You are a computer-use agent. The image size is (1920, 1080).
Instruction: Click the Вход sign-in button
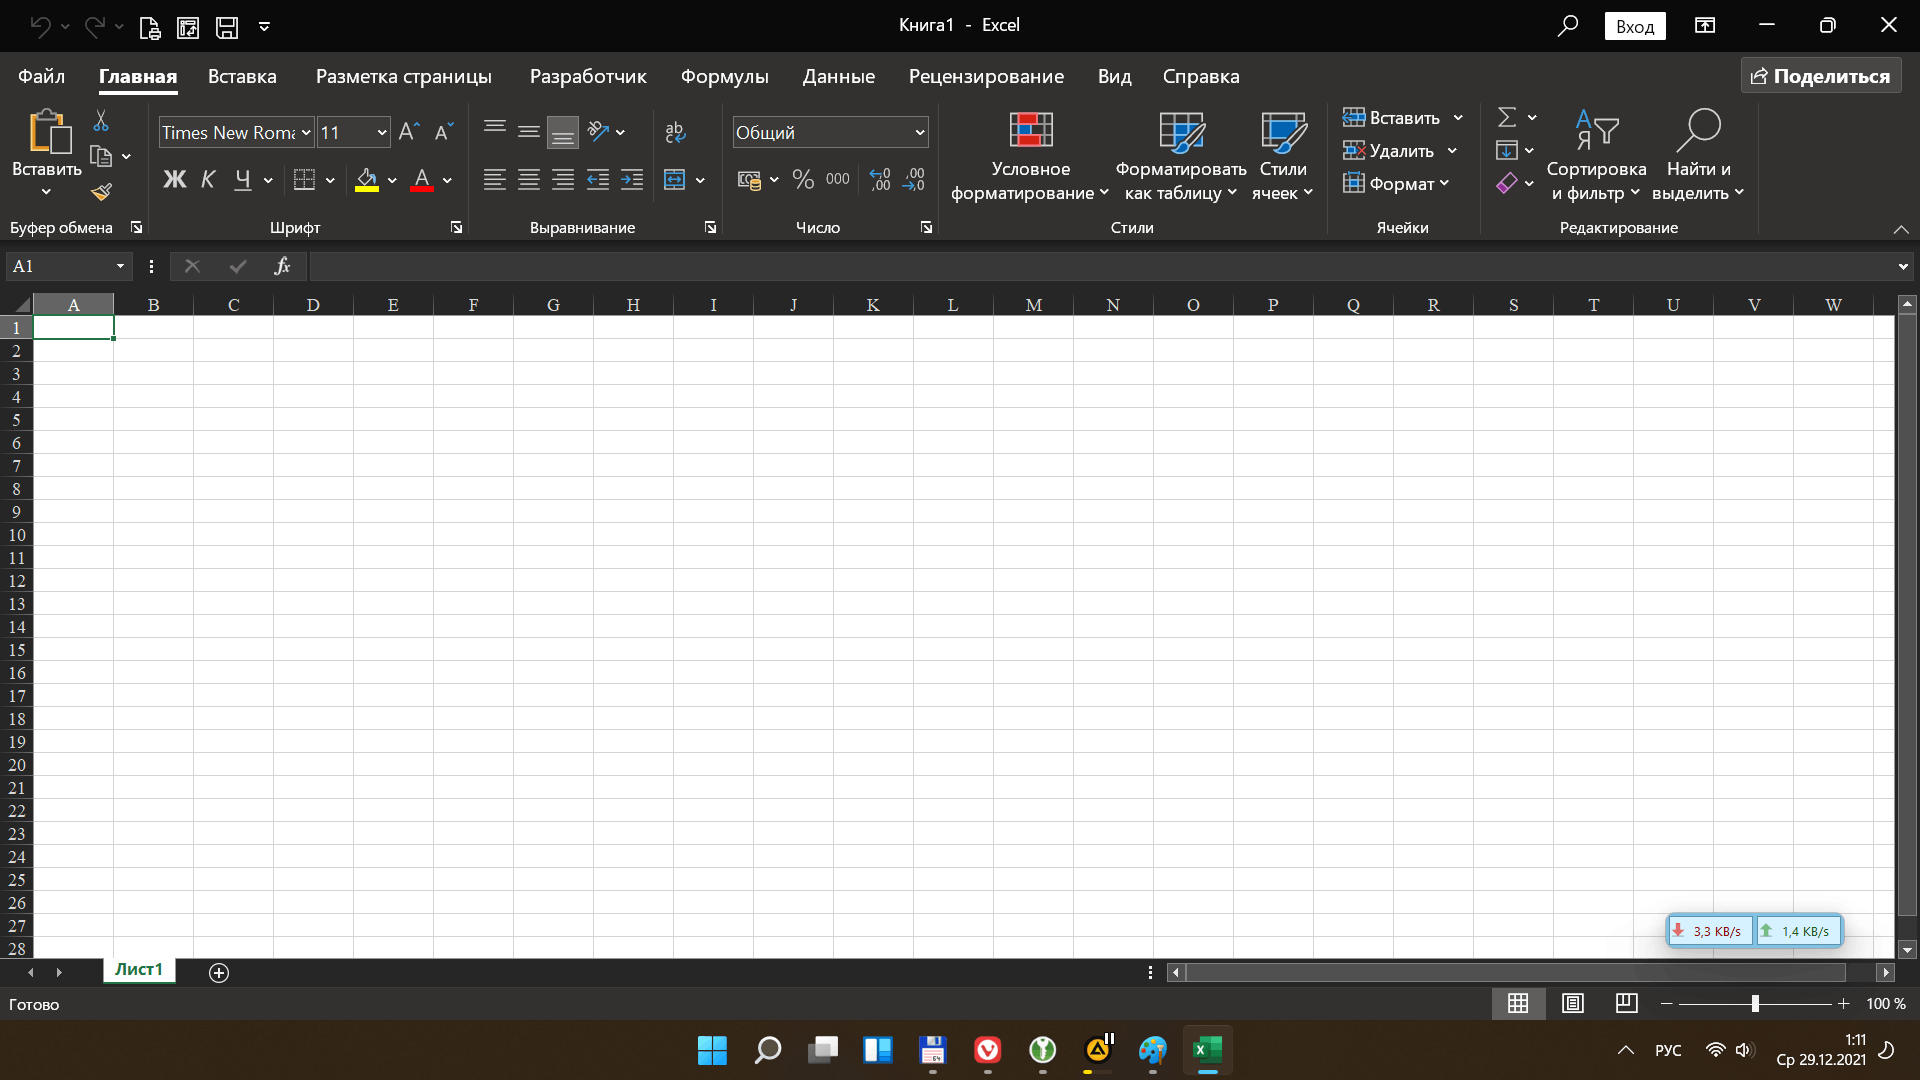tap(1634, 27)
